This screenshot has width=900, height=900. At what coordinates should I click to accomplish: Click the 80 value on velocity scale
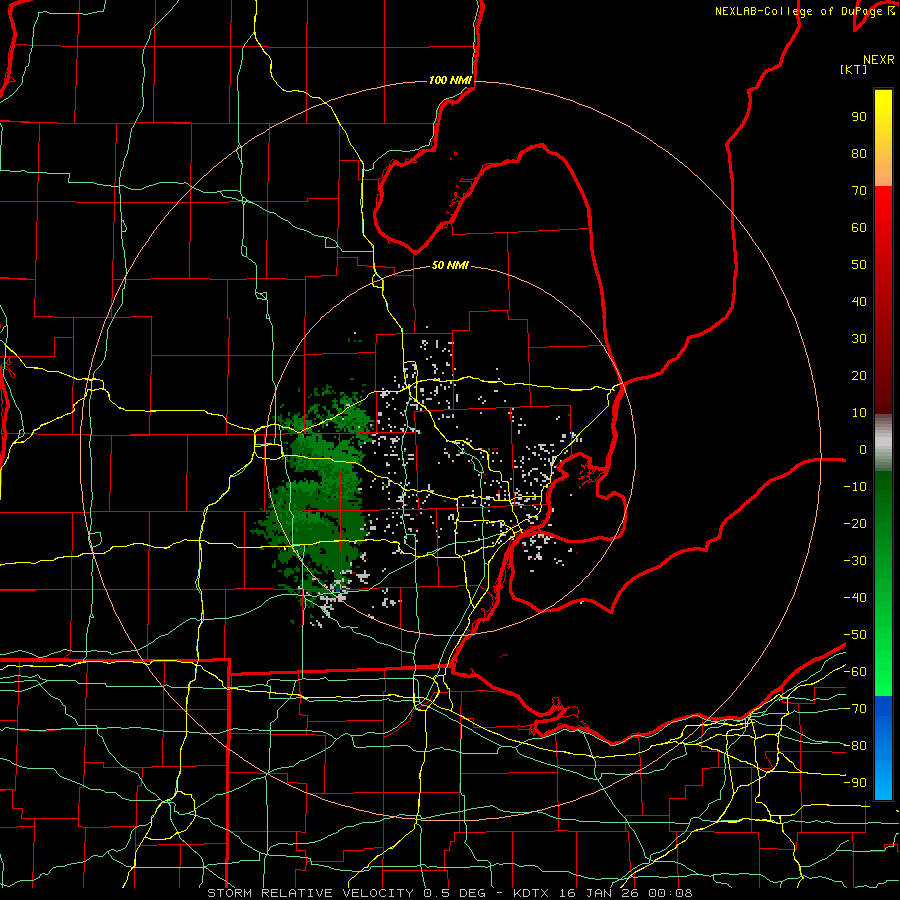tap(859, 153)
